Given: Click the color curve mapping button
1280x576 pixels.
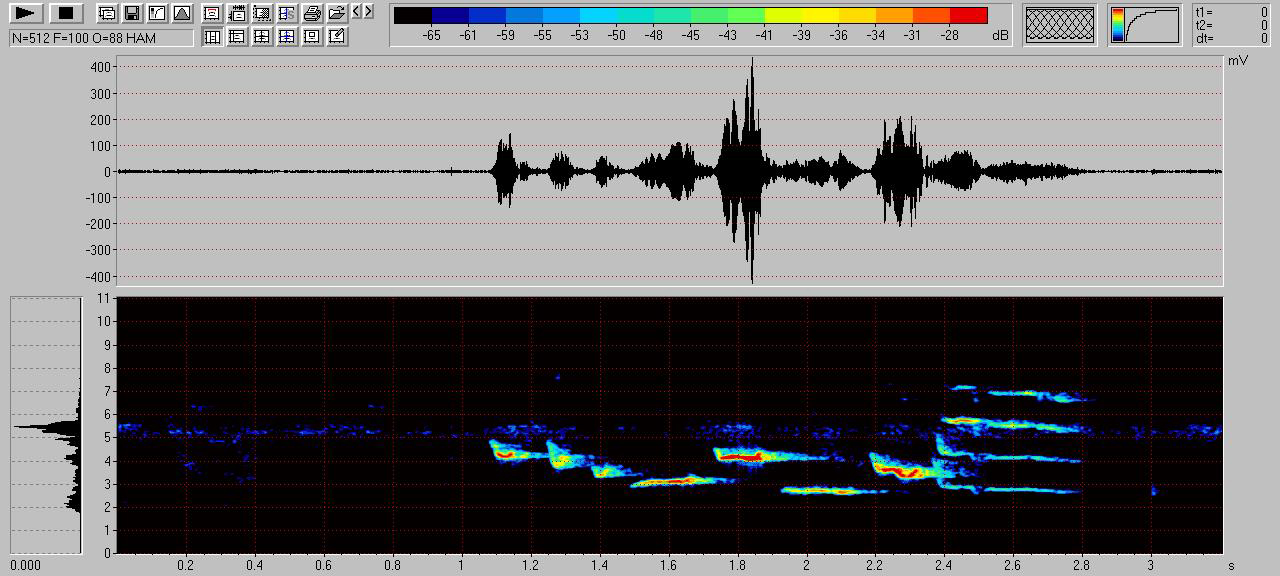Looking at the screenshot, I should click(1145, 24).
